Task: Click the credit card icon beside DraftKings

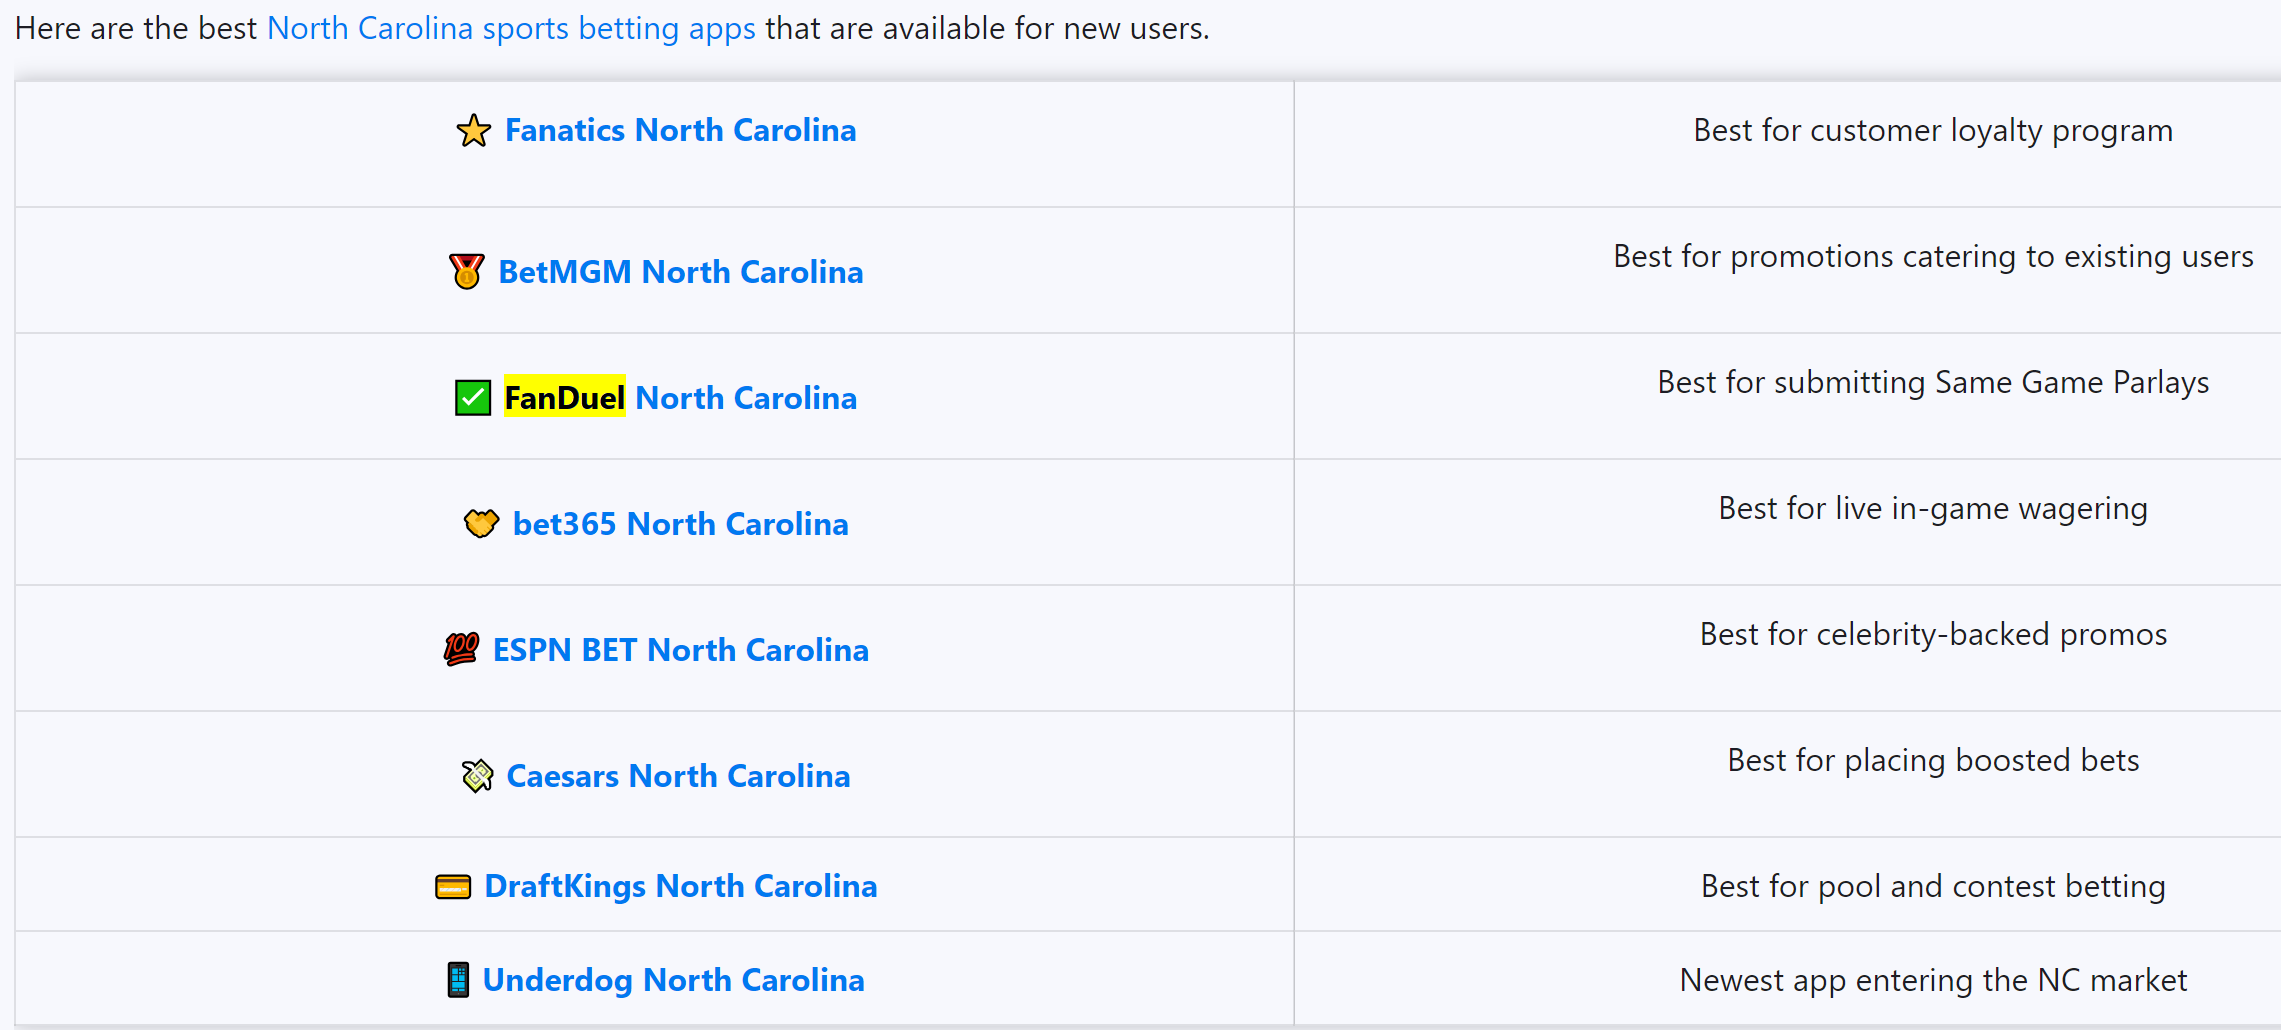Action: 453,887
